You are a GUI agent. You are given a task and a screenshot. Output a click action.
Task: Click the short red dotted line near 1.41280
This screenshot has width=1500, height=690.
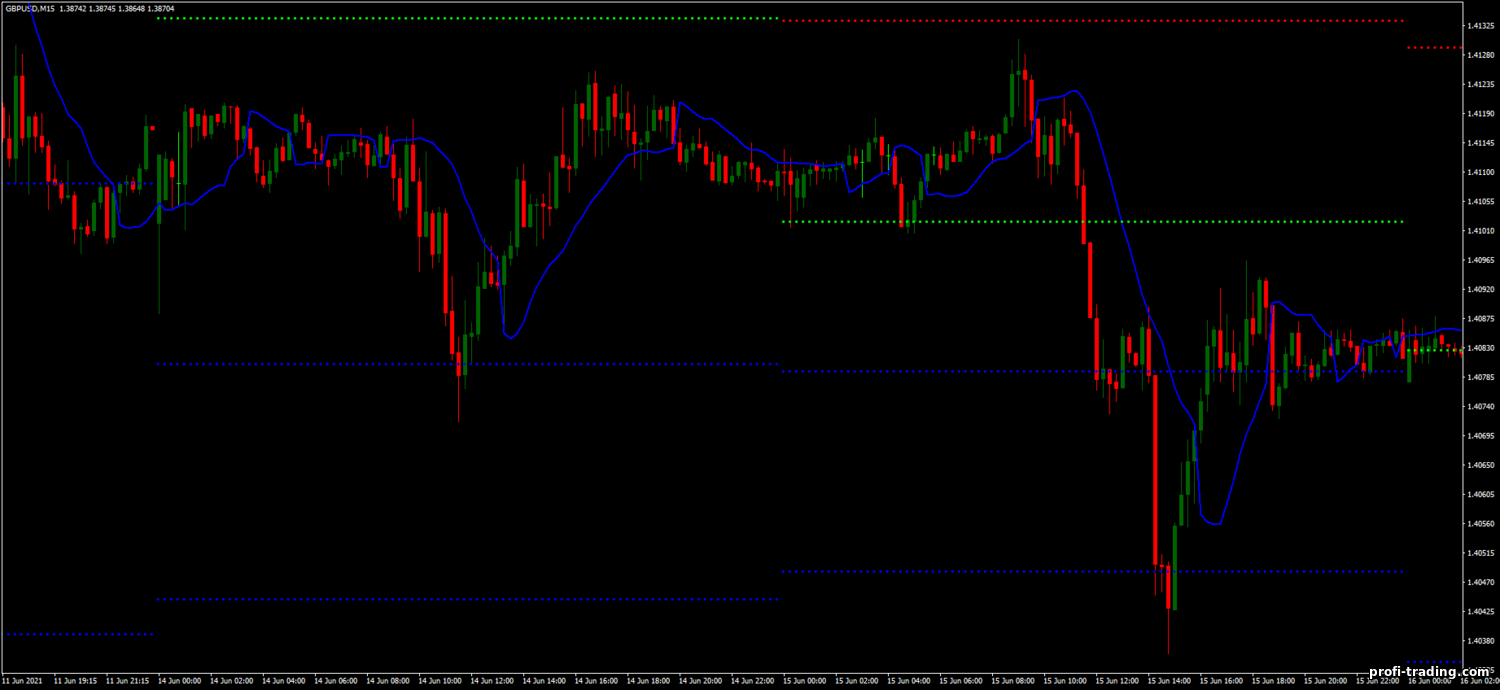(1433, 47)
